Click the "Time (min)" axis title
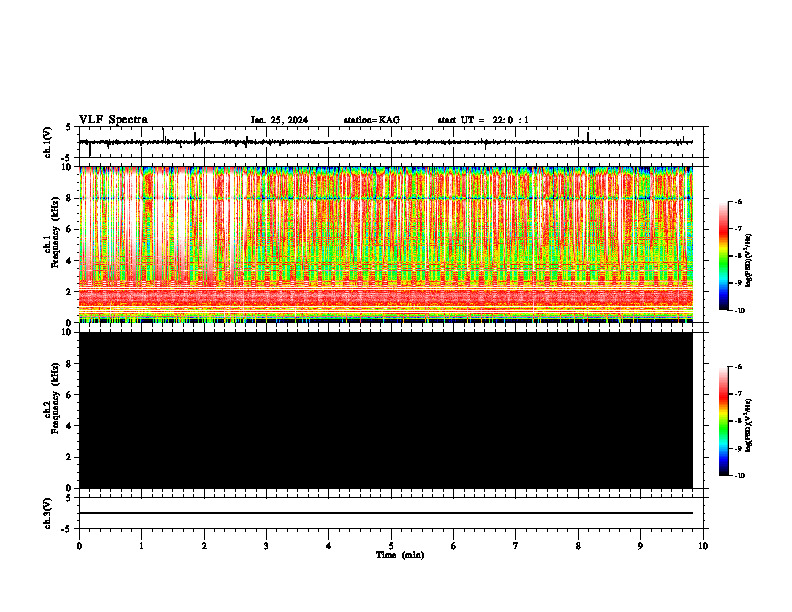The image size is (792, 612). [400, 555]
